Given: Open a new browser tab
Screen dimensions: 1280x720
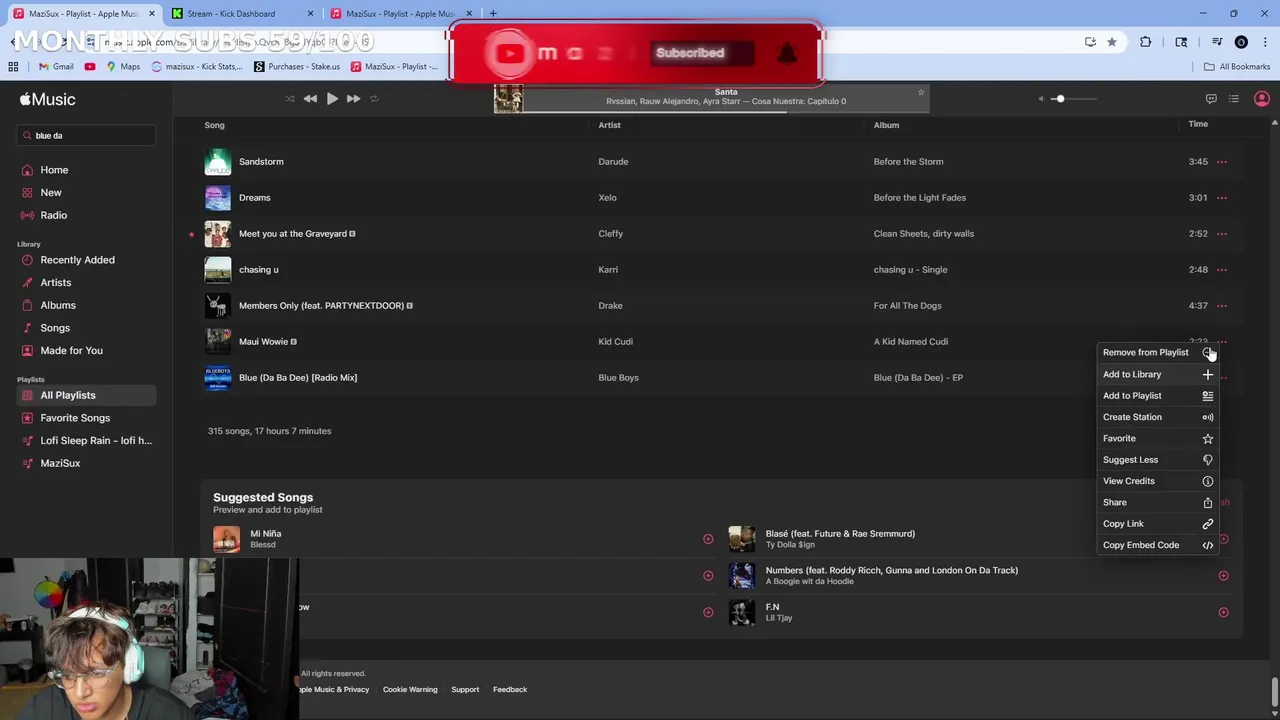Looking at the screenshot, I should pos(493,14).
